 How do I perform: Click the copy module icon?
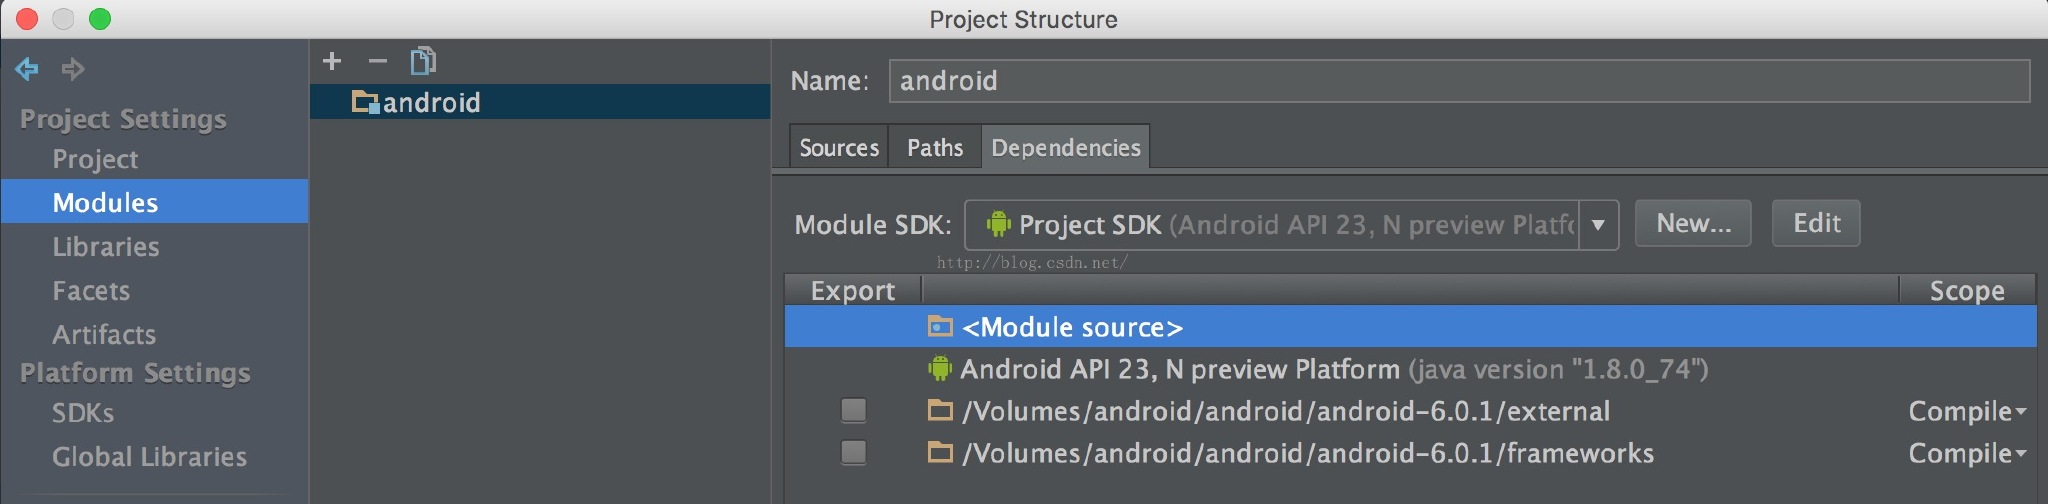click(423, 61)
